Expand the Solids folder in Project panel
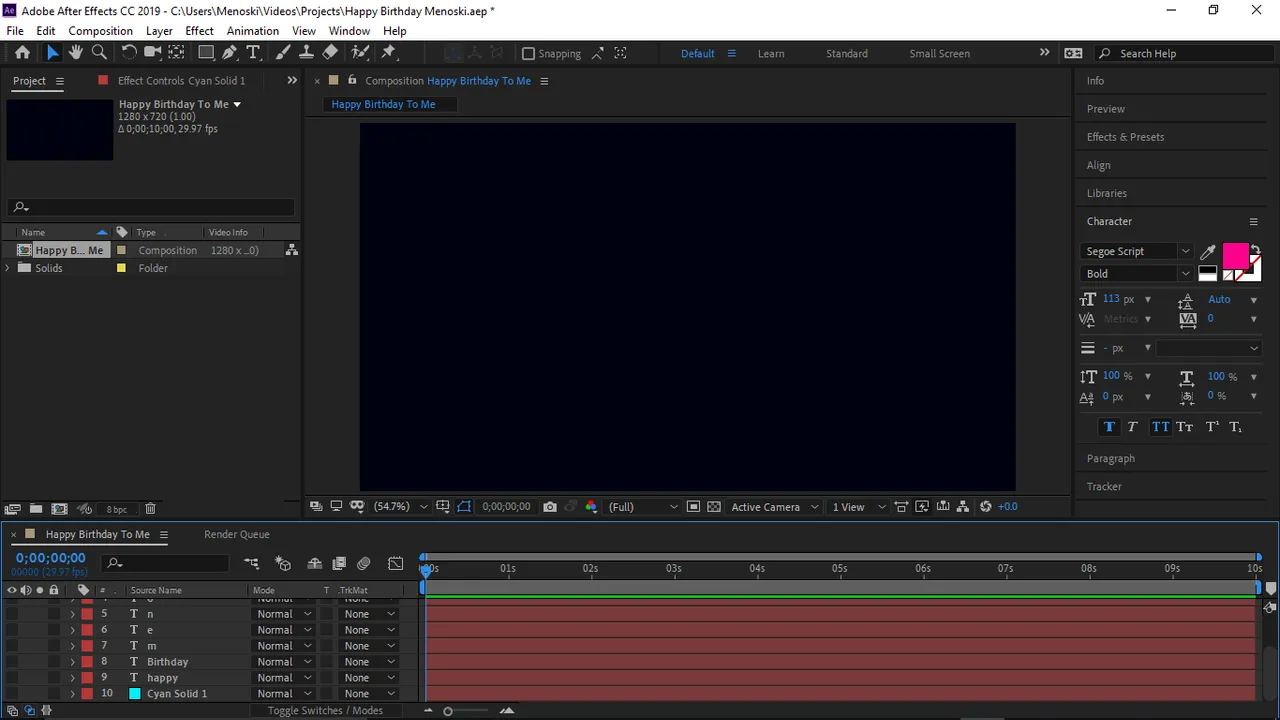Screen dimensions: 1280x720 coord(8,268)
